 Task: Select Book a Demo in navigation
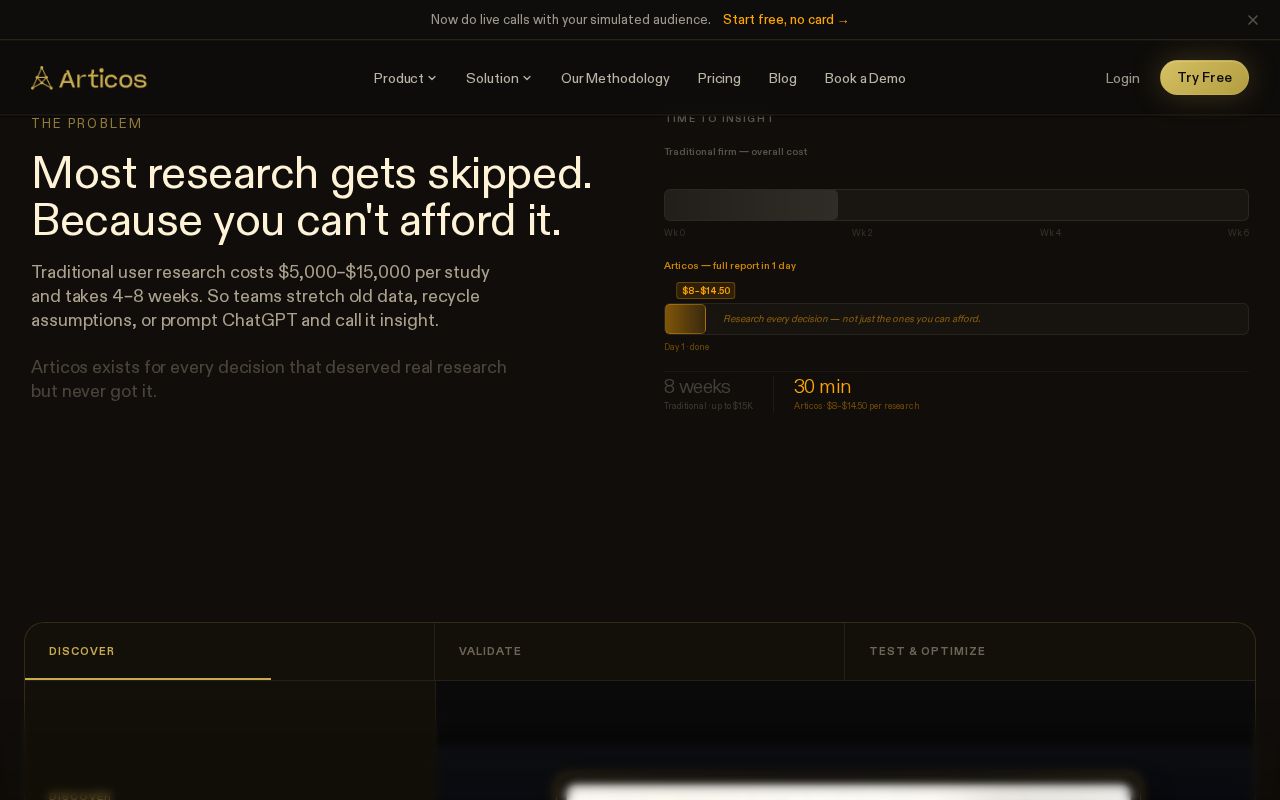(x=865, y=78)
